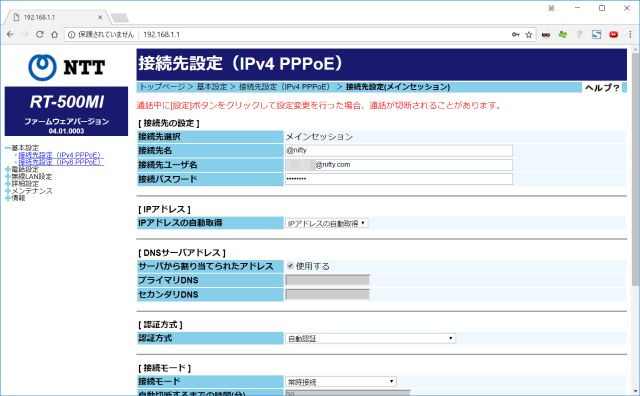The height and width of the screenshot is (396, 640).
Task: Bookmark this page with the star icon
Action: click(x=529, y=35)
